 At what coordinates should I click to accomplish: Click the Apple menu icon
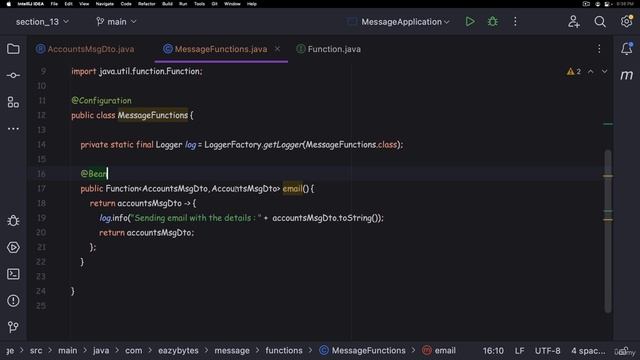pos(8,4)
